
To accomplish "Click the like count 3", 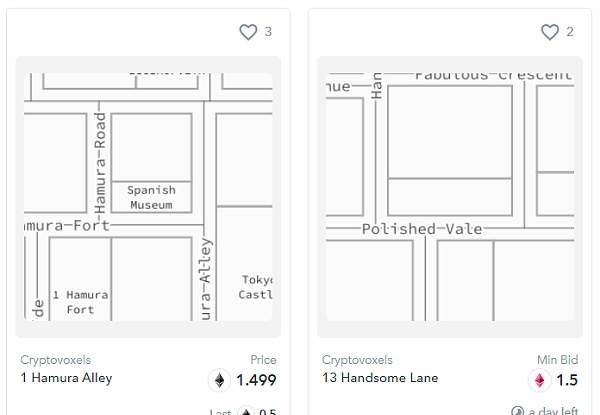I will pyautogui.click(x=268, y=32).
